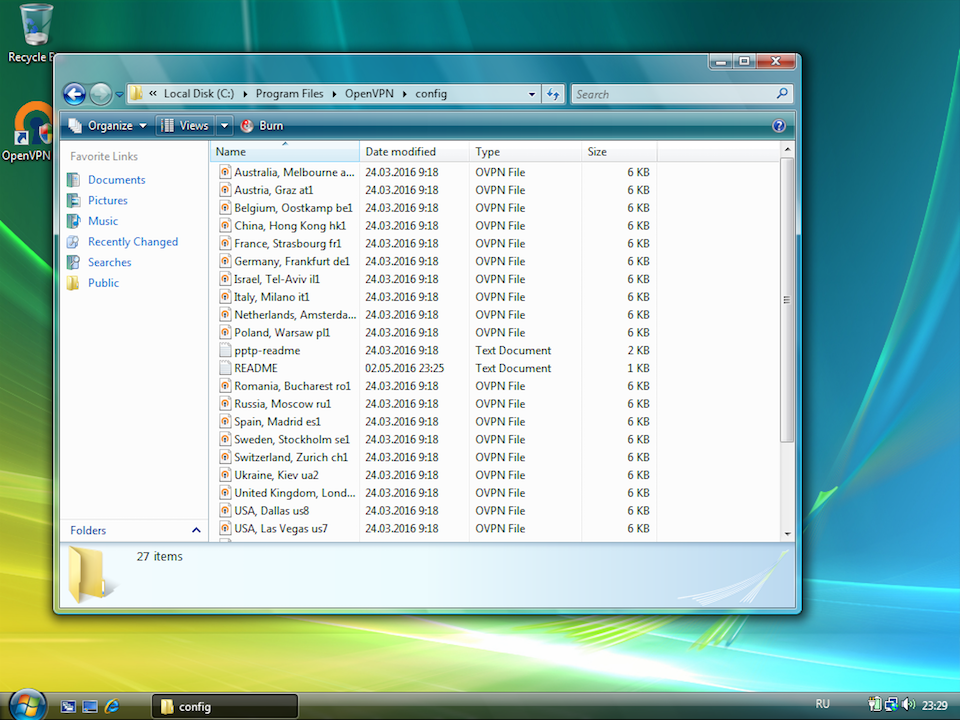Click the Views button

click(185, 126)
